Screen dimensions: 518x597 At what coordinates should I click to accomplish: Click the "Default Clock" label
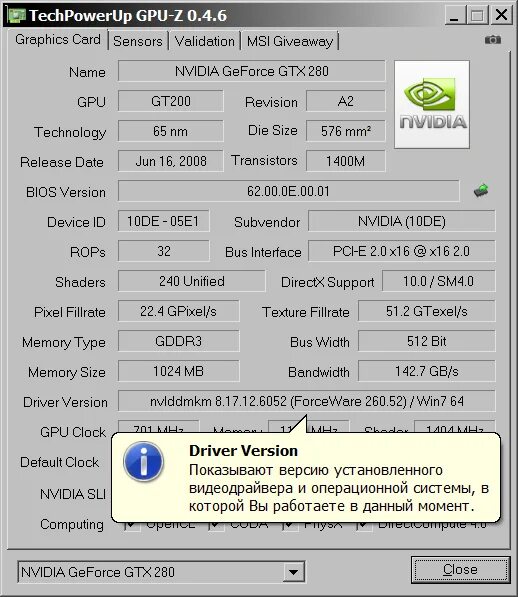click(59, 462)
